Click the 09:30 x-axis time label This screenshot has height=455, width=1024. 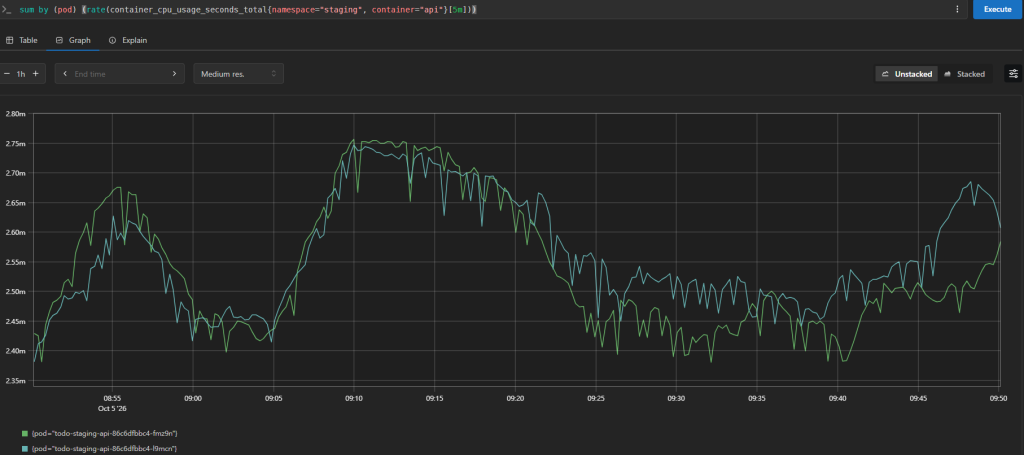(x=677, y=397)
